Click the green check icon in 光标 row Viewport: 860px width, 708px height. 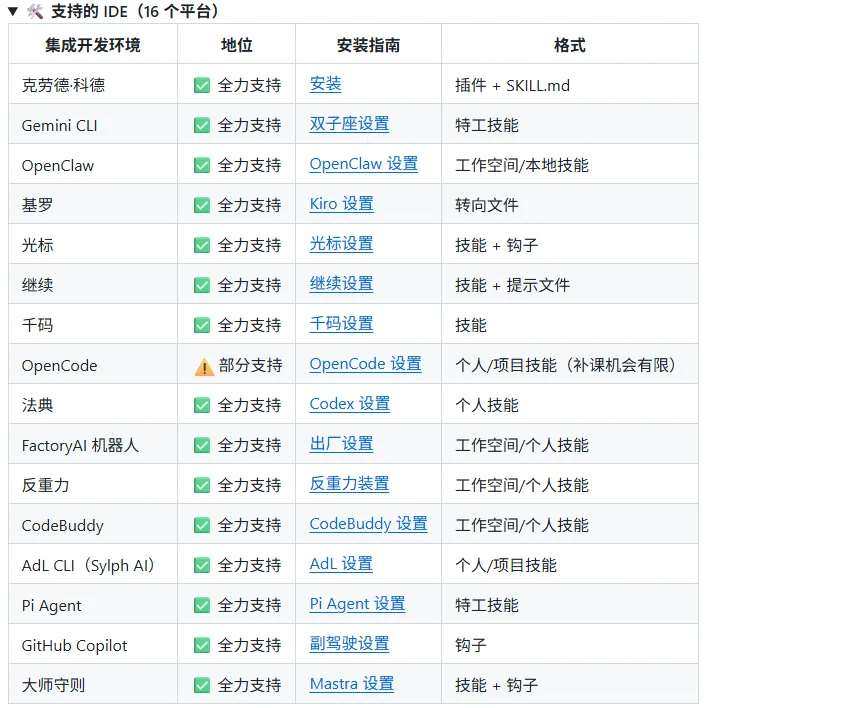tap(202, 245)
